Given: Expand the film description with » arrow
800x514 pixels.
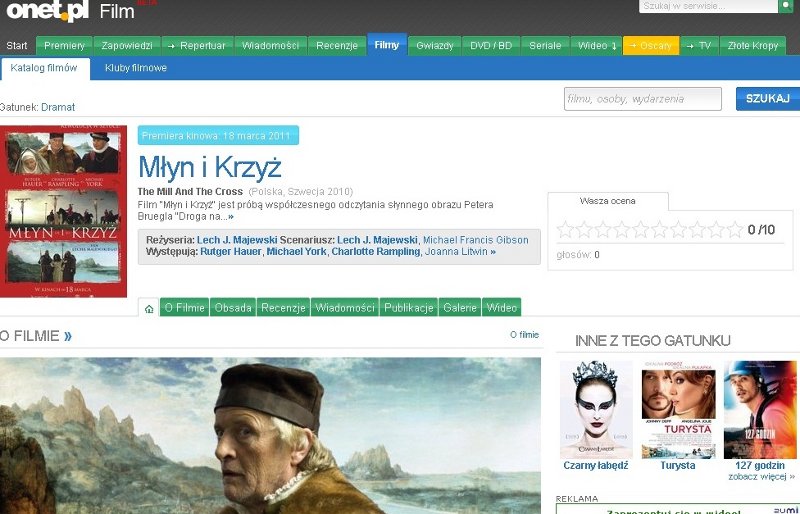Looking at the screenshot, I should tap(230, 216).
